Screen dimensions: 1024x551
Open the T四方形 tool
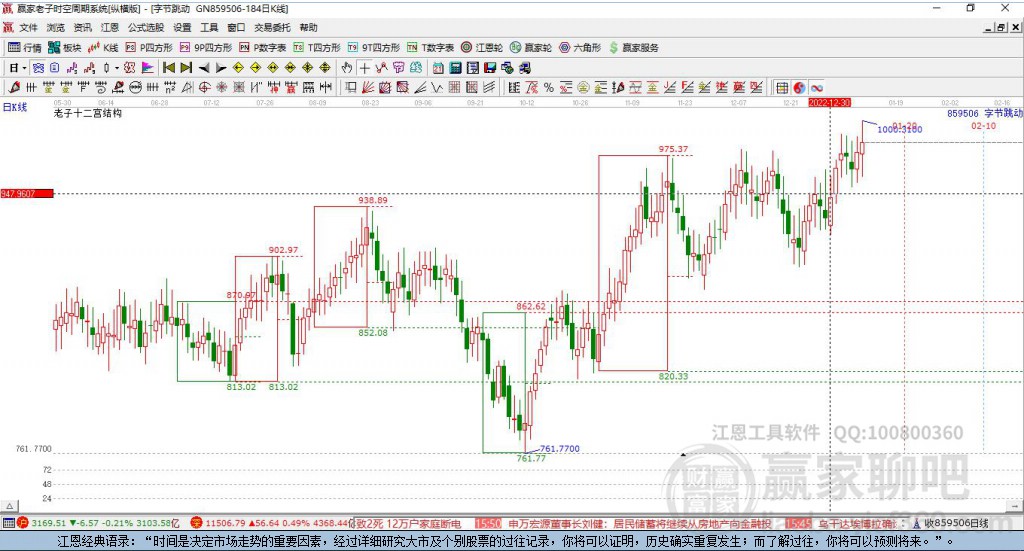pos(317,48)
